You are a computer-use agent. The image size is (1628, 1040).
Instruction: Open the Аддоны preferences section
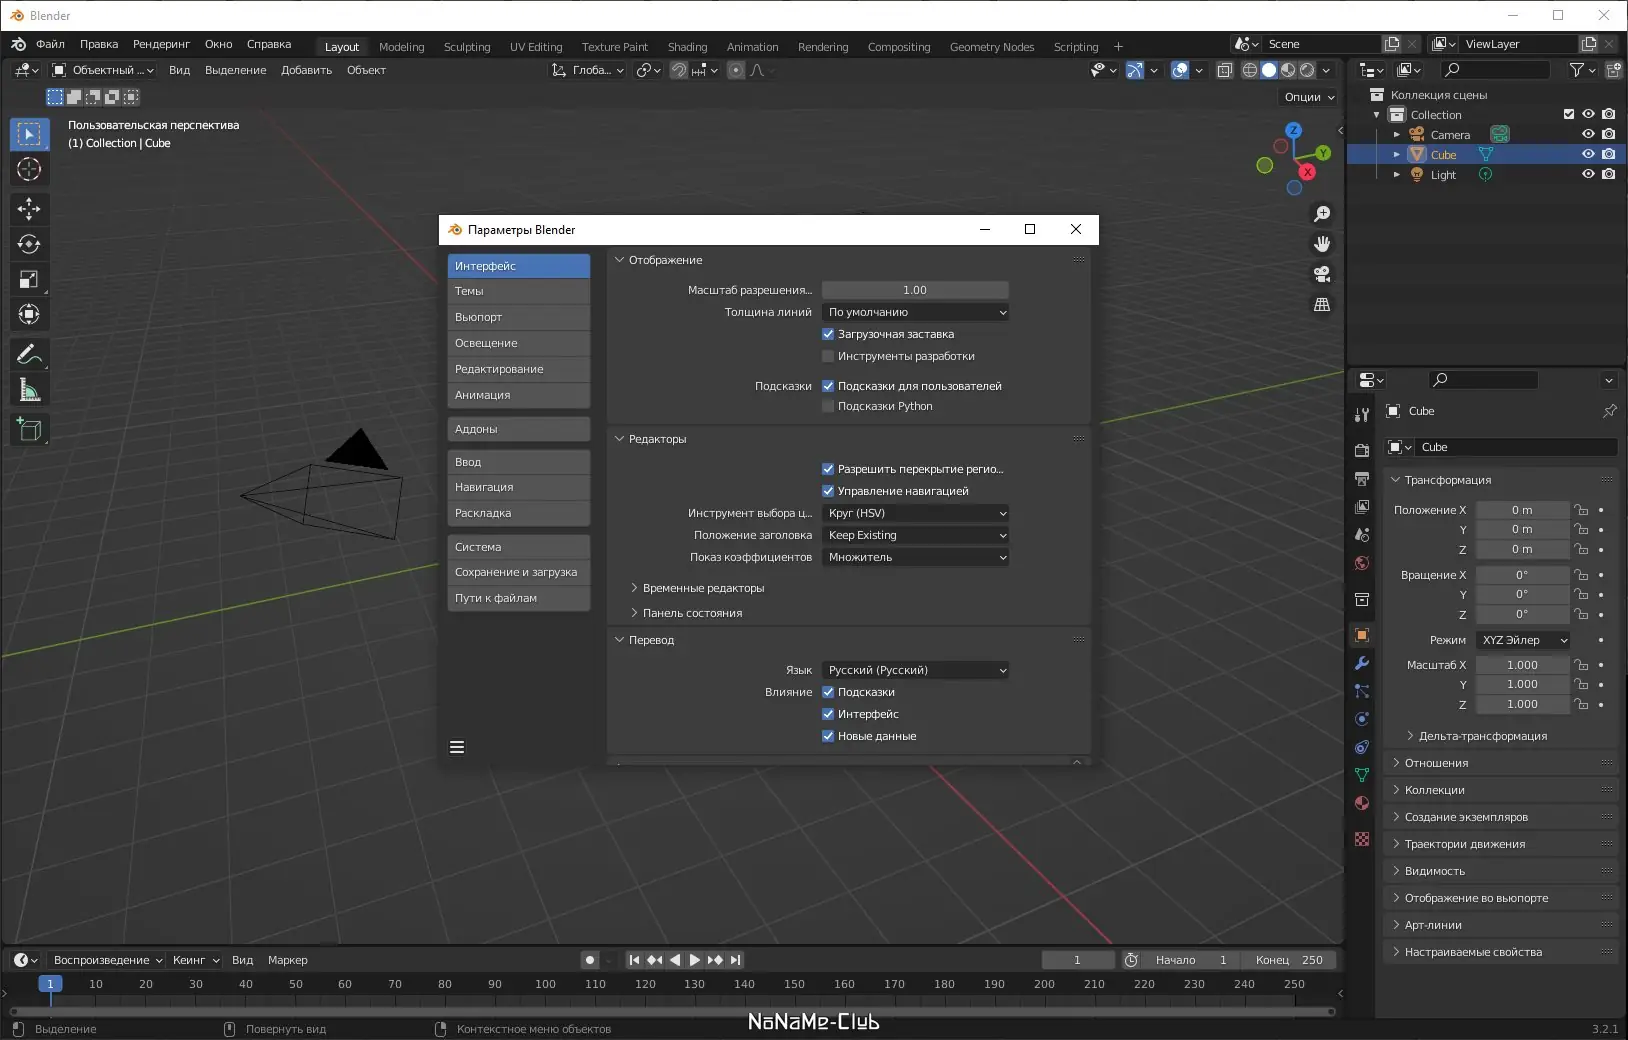tap(518, 429)
